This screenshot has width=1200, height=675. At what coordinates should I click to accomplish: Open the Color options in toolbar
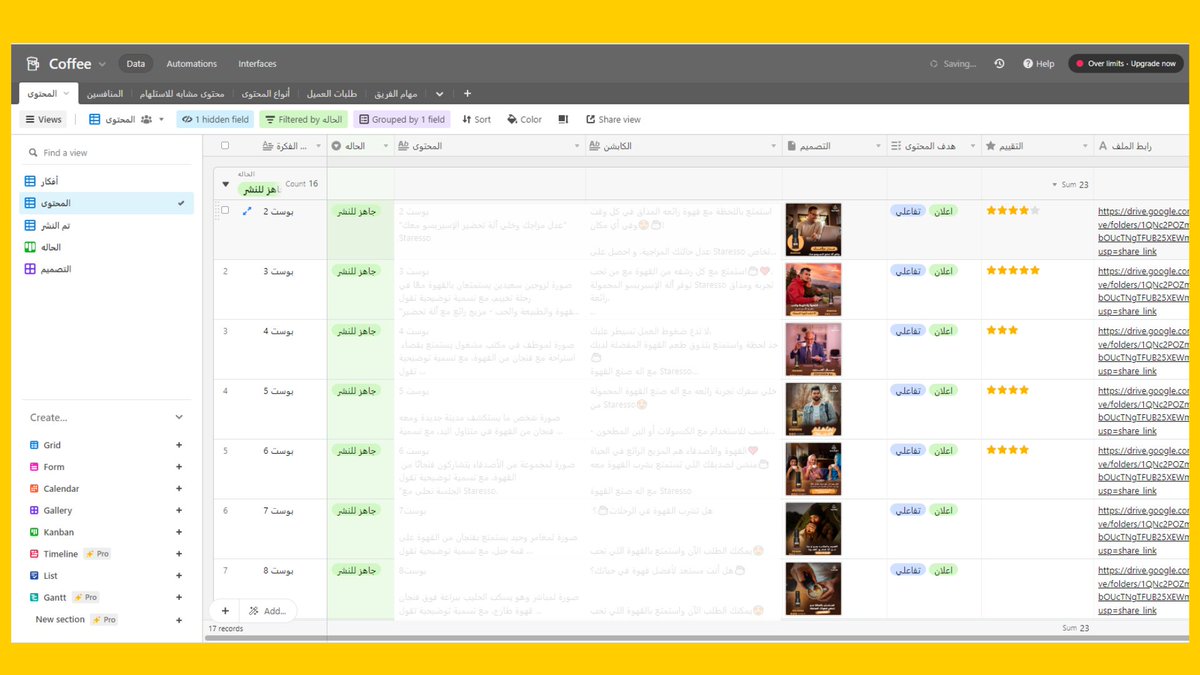pyautogui.click(x=524, y=119)
